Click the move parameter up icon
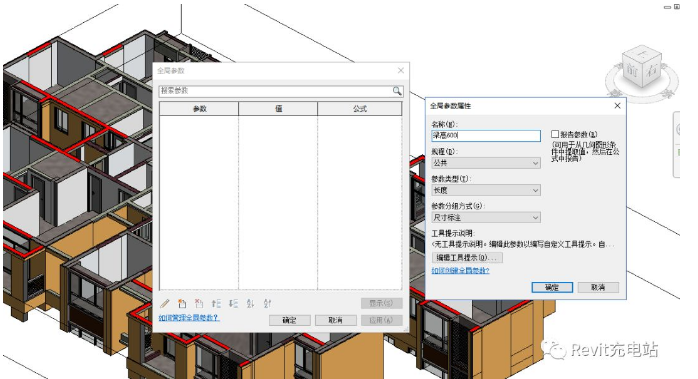This screenshot has height=379, width=698. pos(216,304)
